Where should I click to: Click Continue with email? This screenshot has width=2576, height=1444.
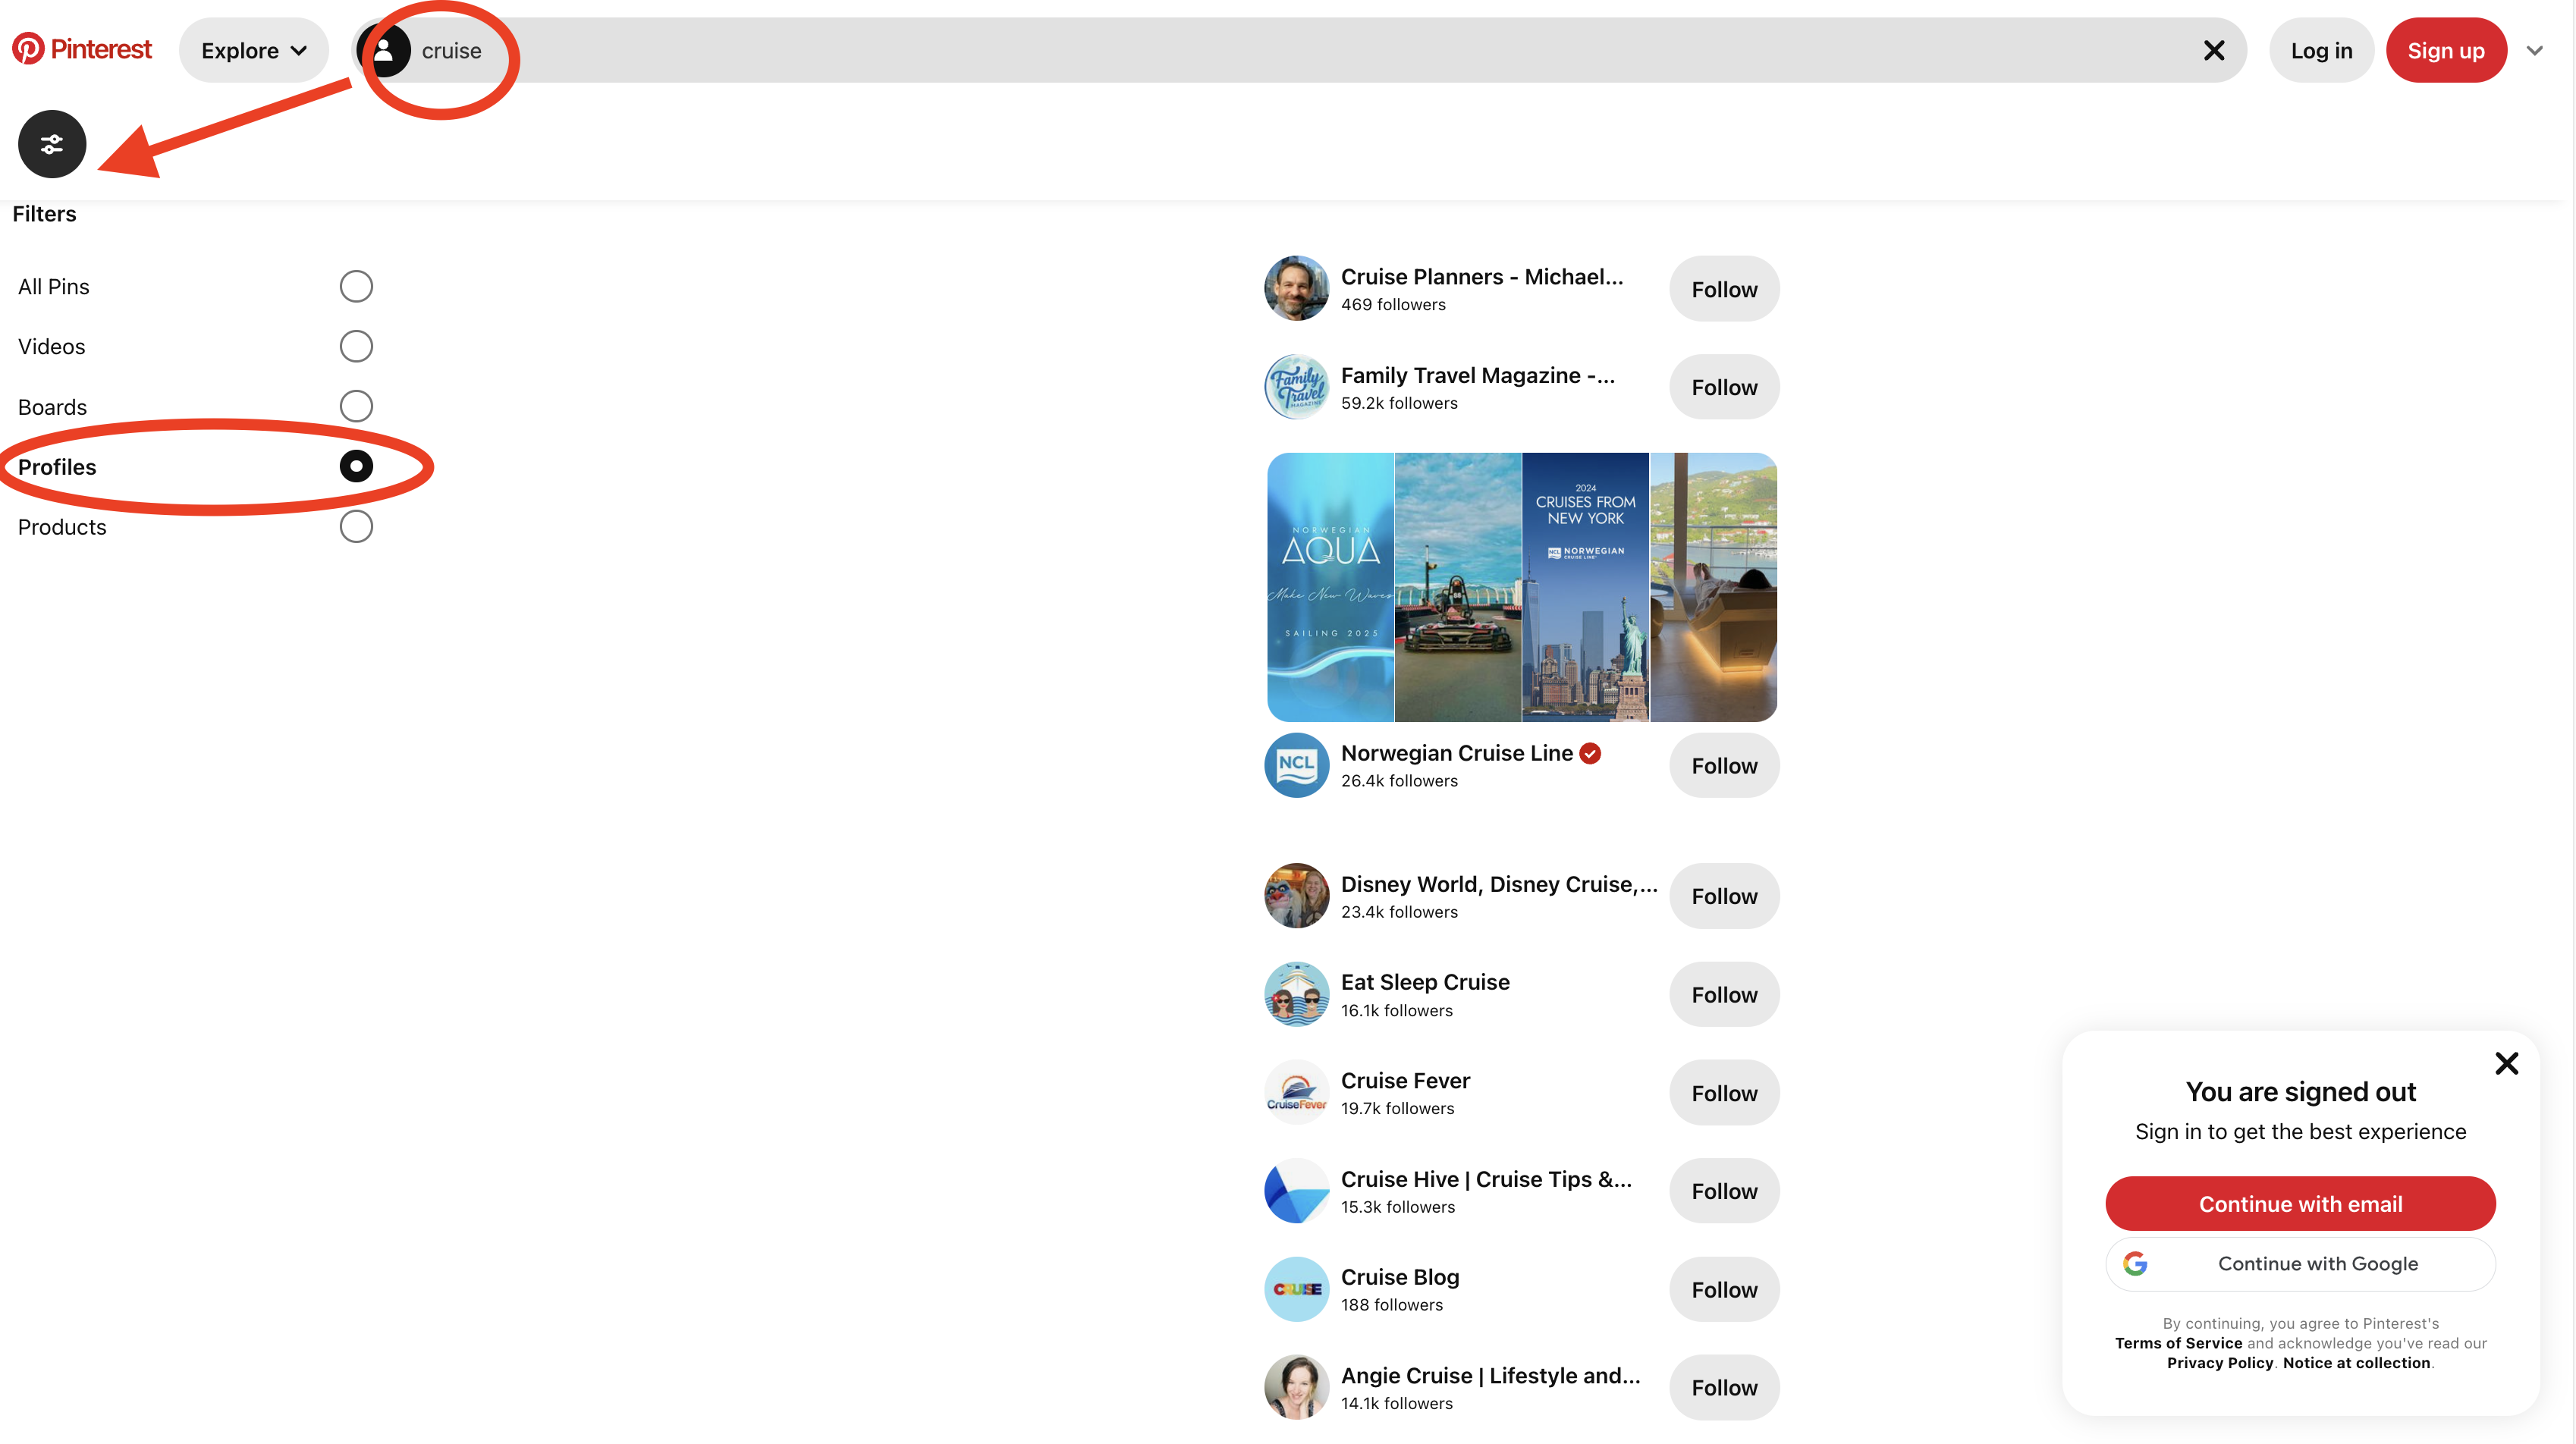point(2300,1204)
